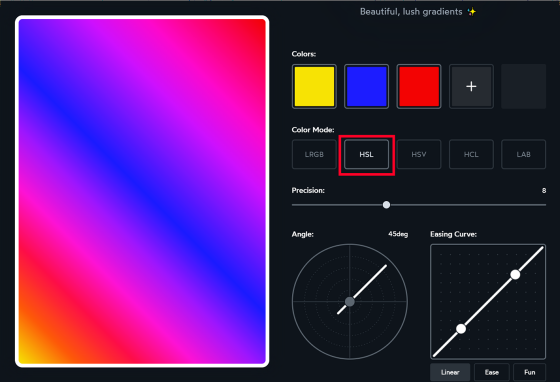Screen dimensions: 560x382
Task: Click the sparkle emoji icon beside the heading
Action: tap(472, 12)
